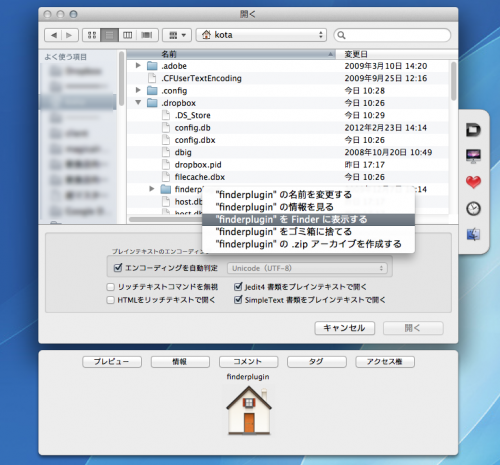The height and width of the screenshot is (465, 500).
Task: Select the list view button
Action: pyautogui.click(x=109, y=35)
